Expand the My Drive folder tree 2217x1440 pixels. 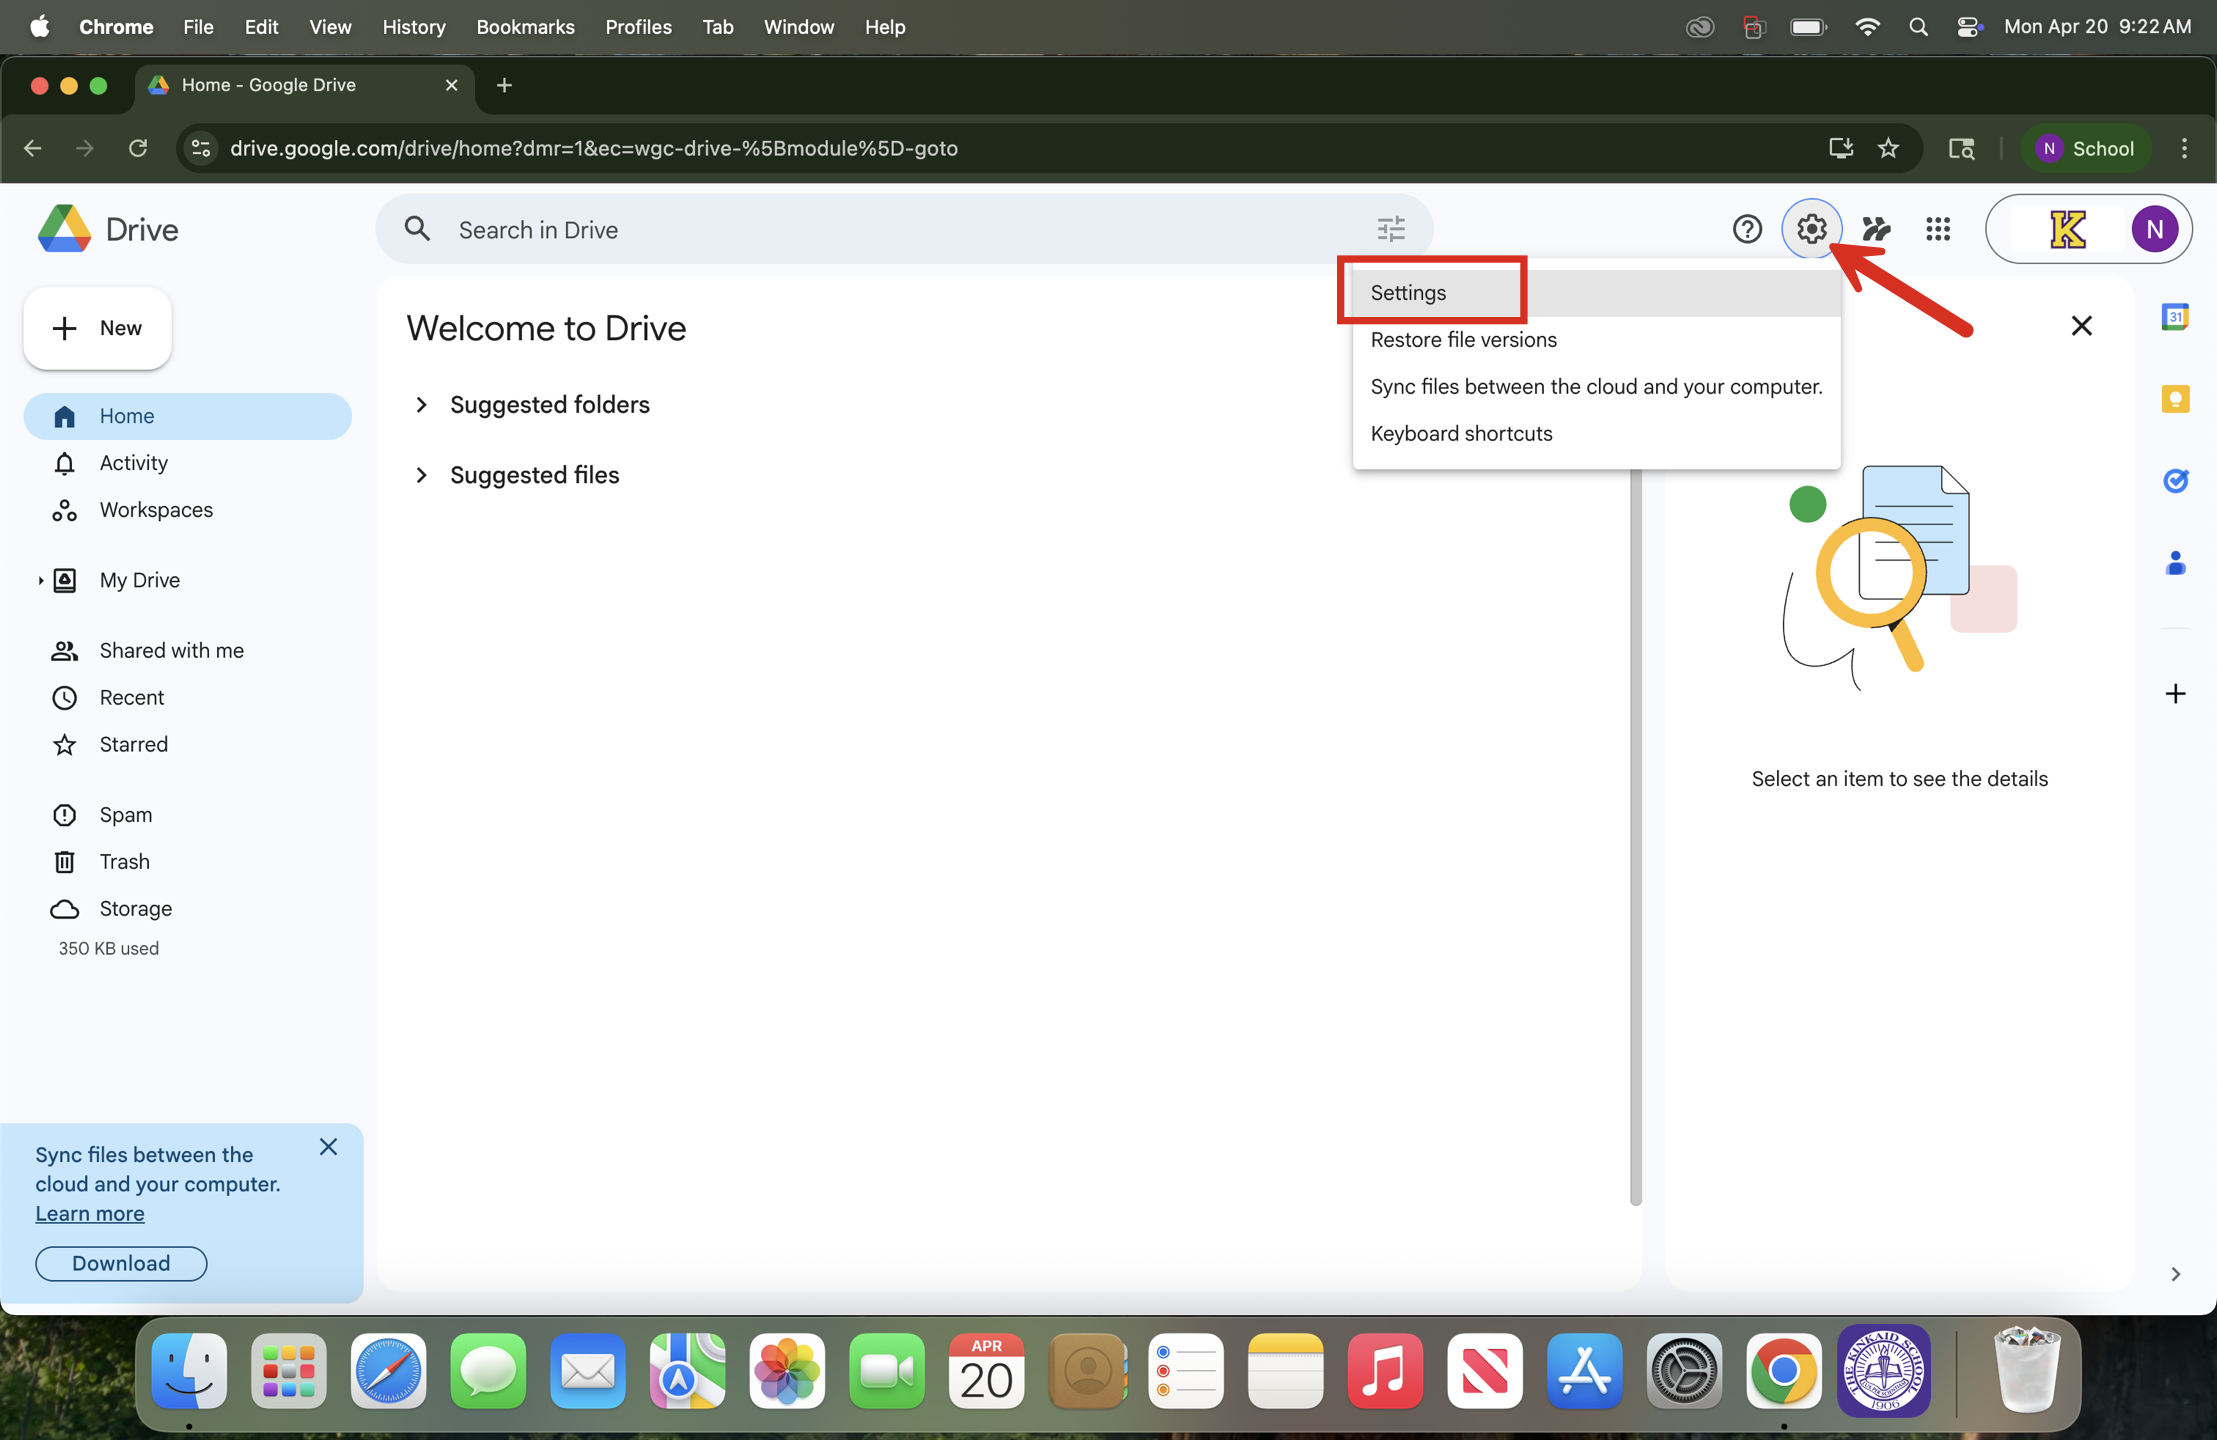[x=40, y=581]
